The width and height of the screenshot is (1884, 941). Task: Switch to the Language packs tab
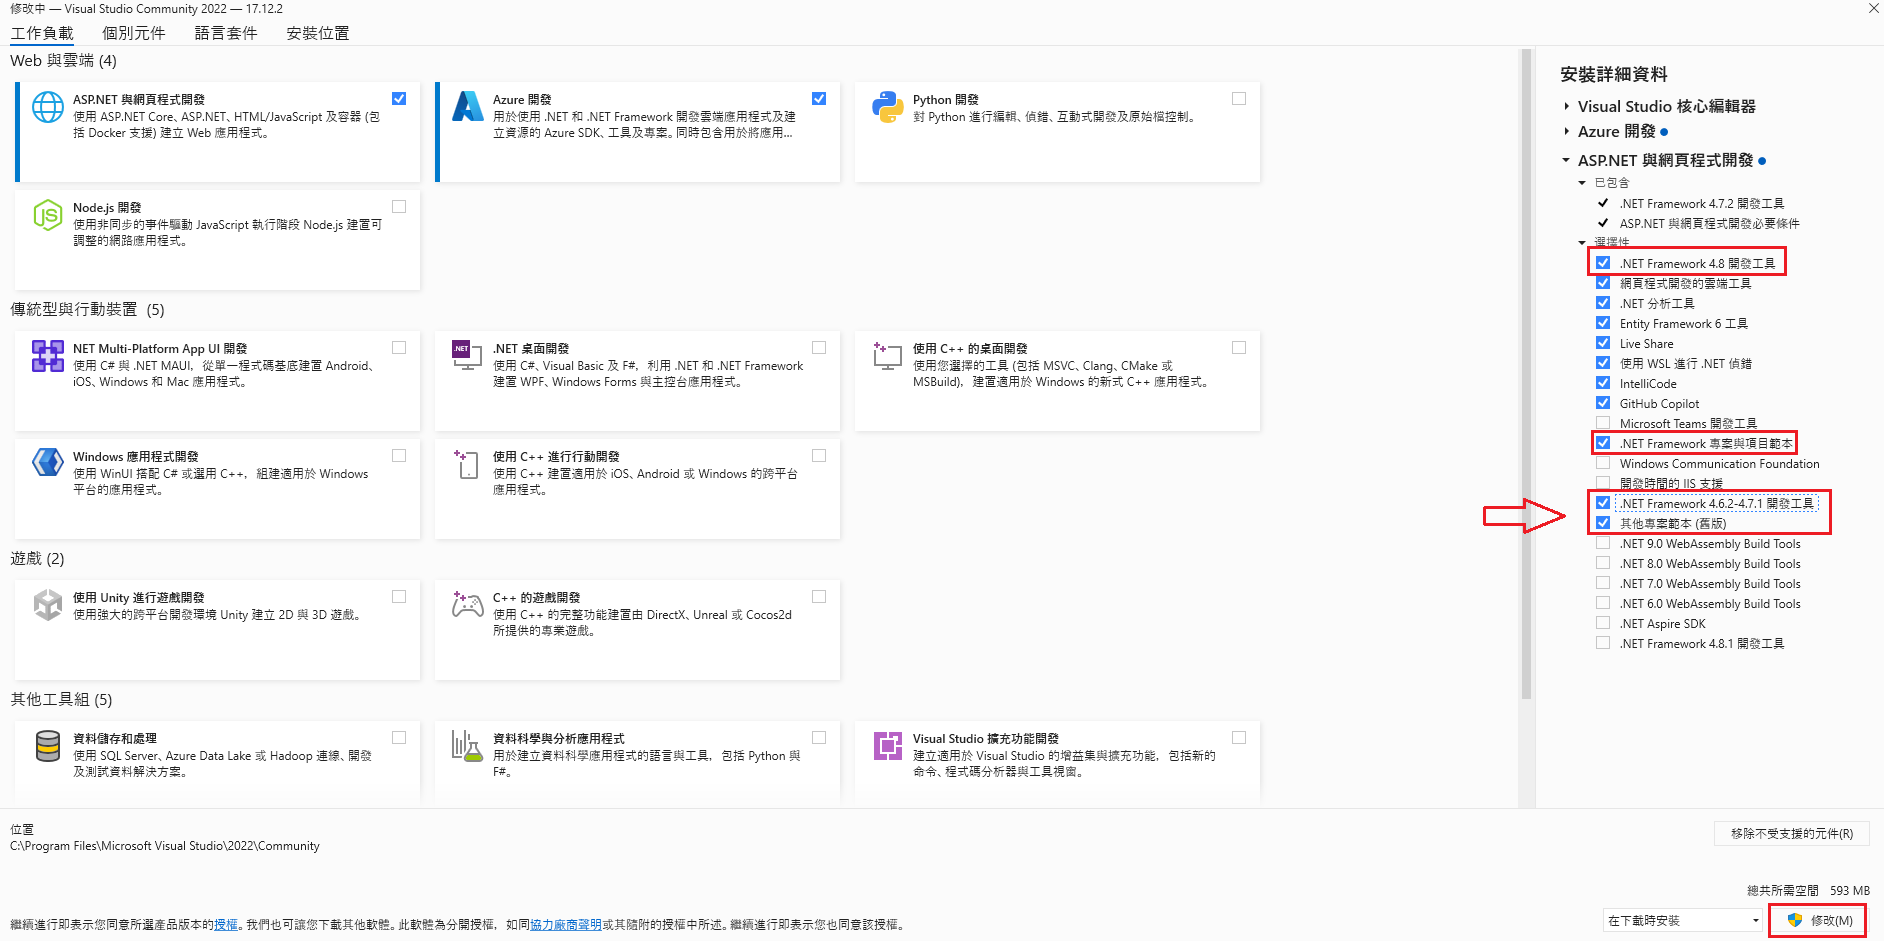pyautogui.click(x=226, y=33)
